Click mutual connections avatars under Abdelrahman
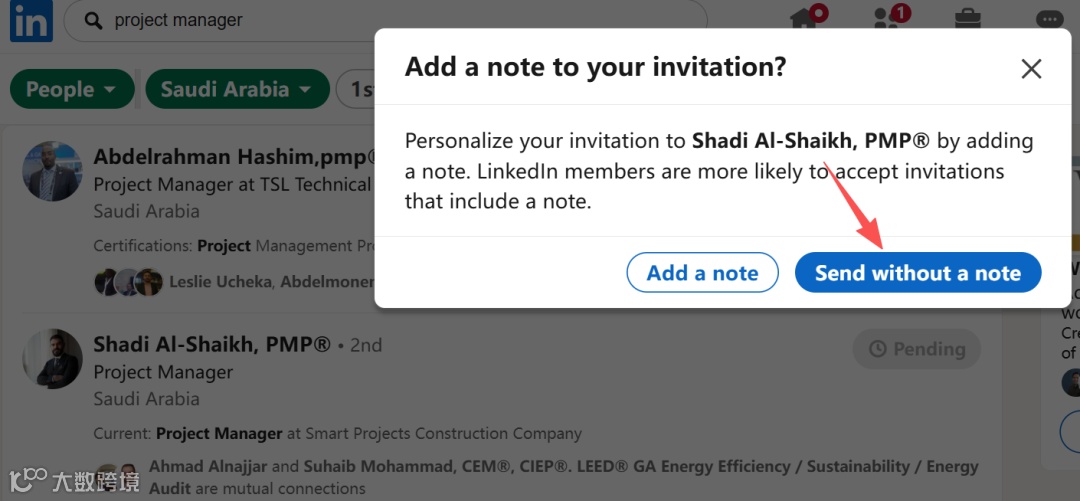 click(128, 282)
